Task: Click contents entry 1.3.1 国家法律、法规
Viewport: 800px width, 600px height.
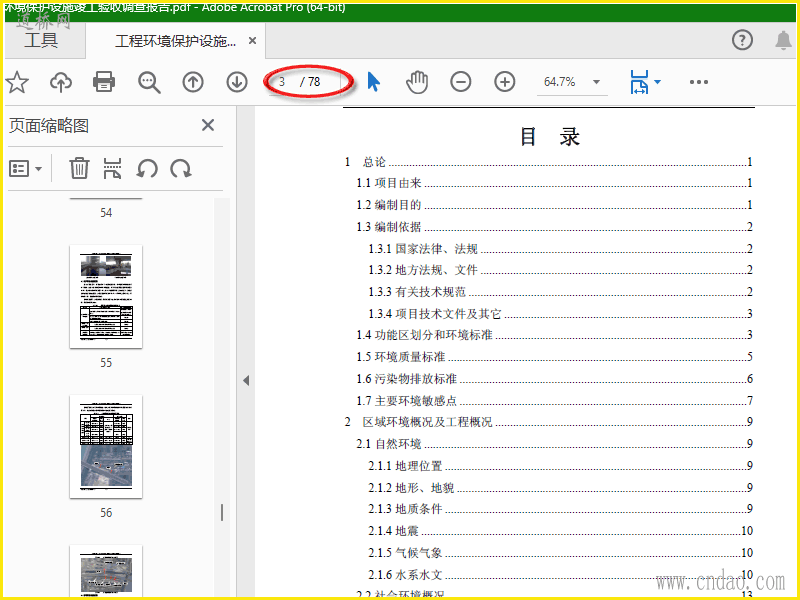Action: click(x=560, y=249)
